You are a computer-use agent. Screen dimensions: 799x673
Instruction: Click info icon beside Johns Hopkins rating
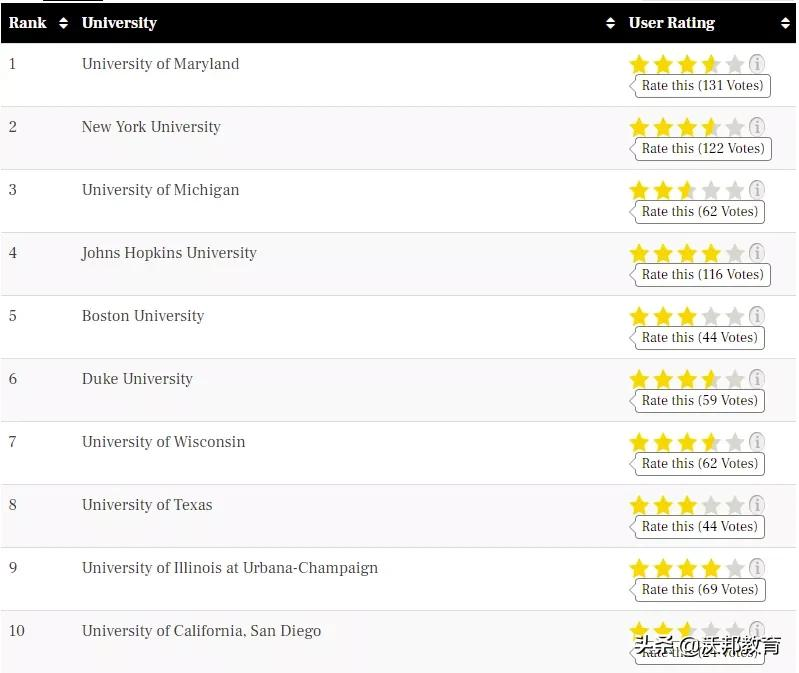tap(757, 253)
